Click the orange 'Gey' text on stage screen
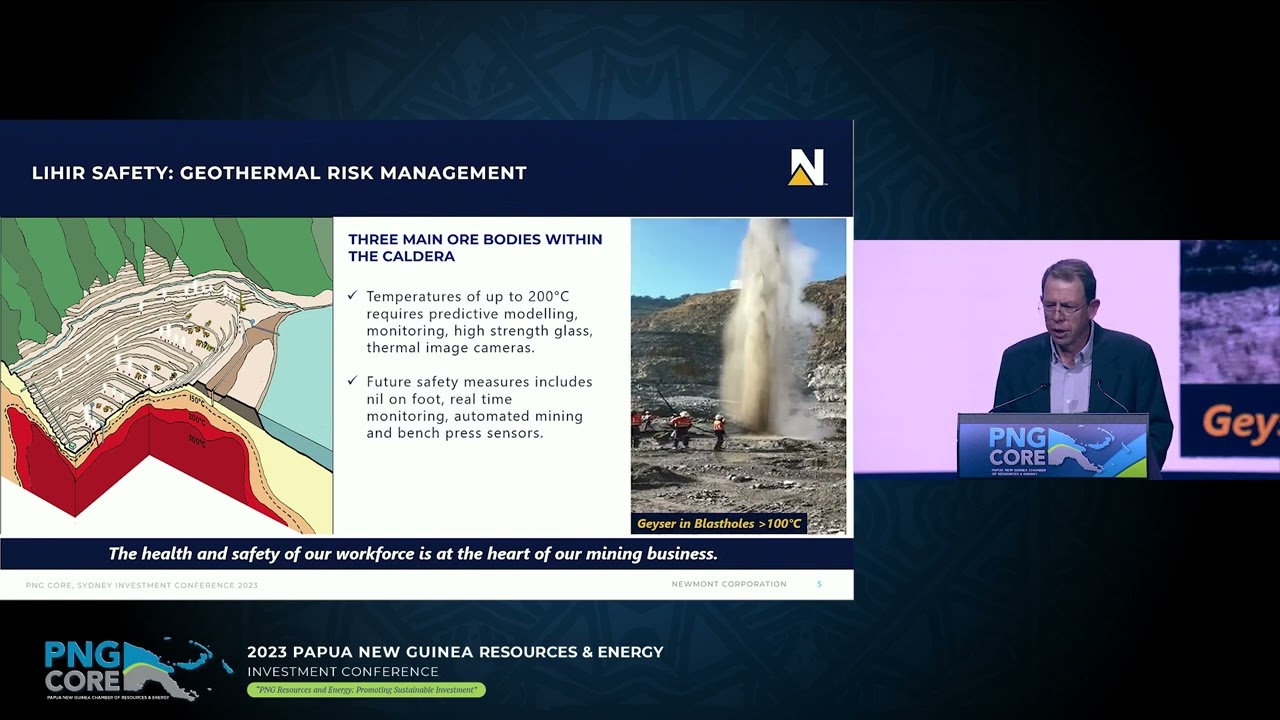Viewport: 1280px width, 720px height. pos(1240,425)
